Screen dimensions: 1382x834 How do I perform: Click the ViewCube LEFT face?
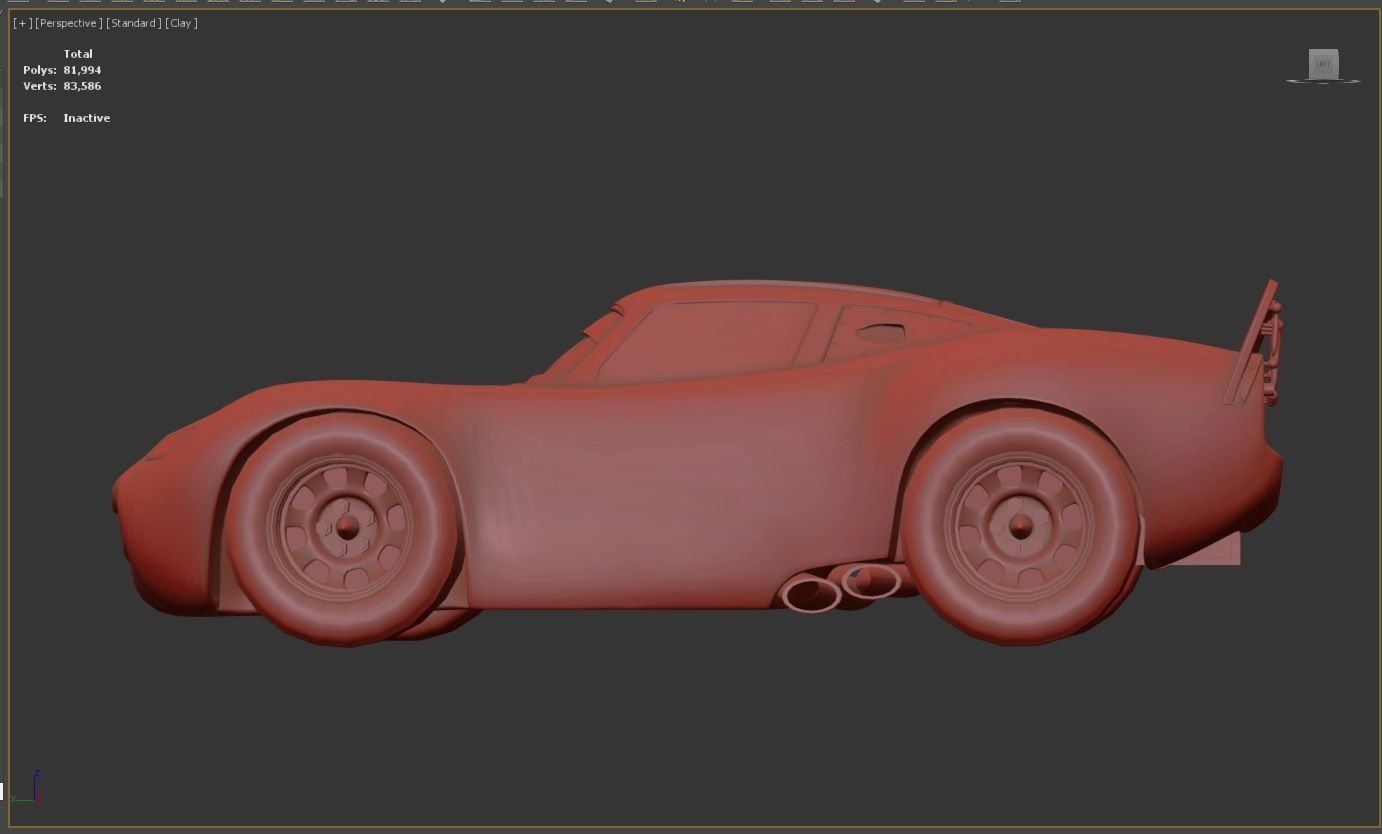pos(1323,63)
